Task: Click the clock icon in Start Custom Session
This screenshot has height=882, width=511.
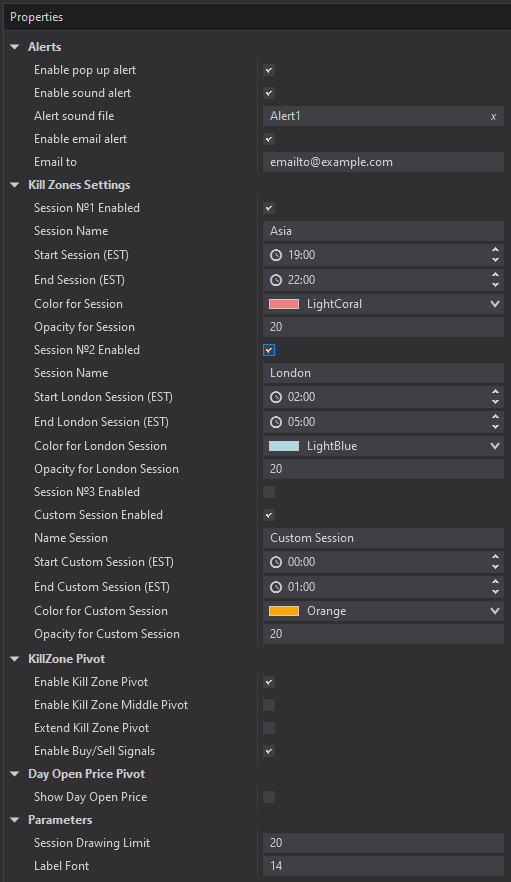Action: (x=276, y=562)
